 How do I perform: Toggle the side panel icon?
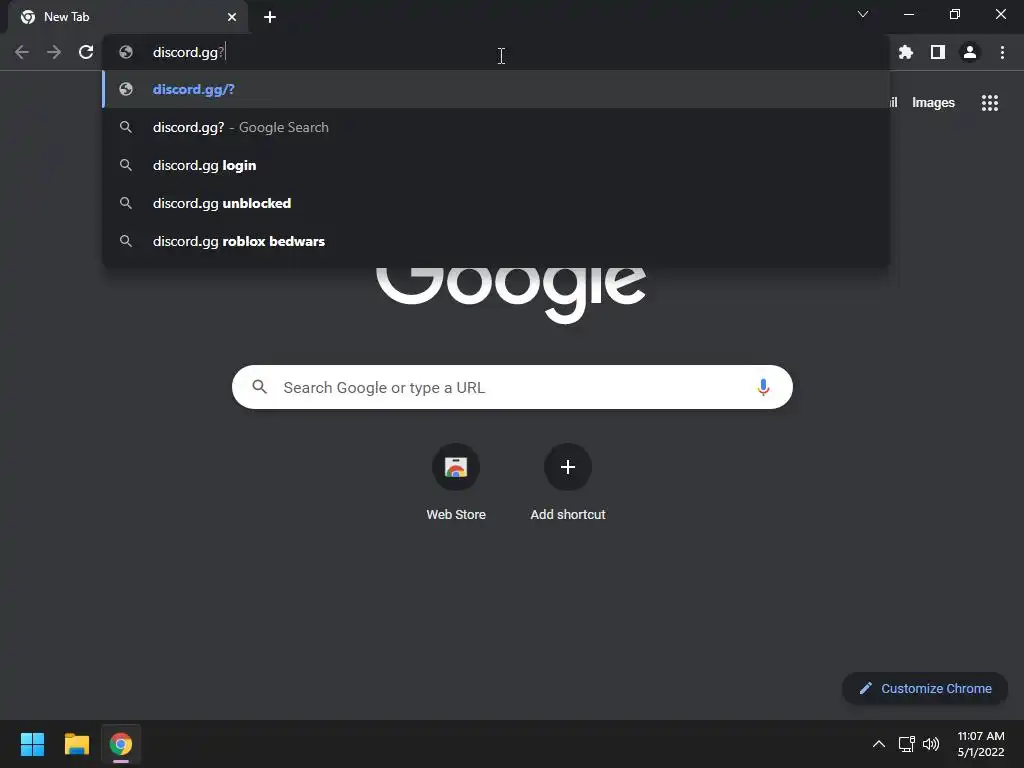click(937, 52)
